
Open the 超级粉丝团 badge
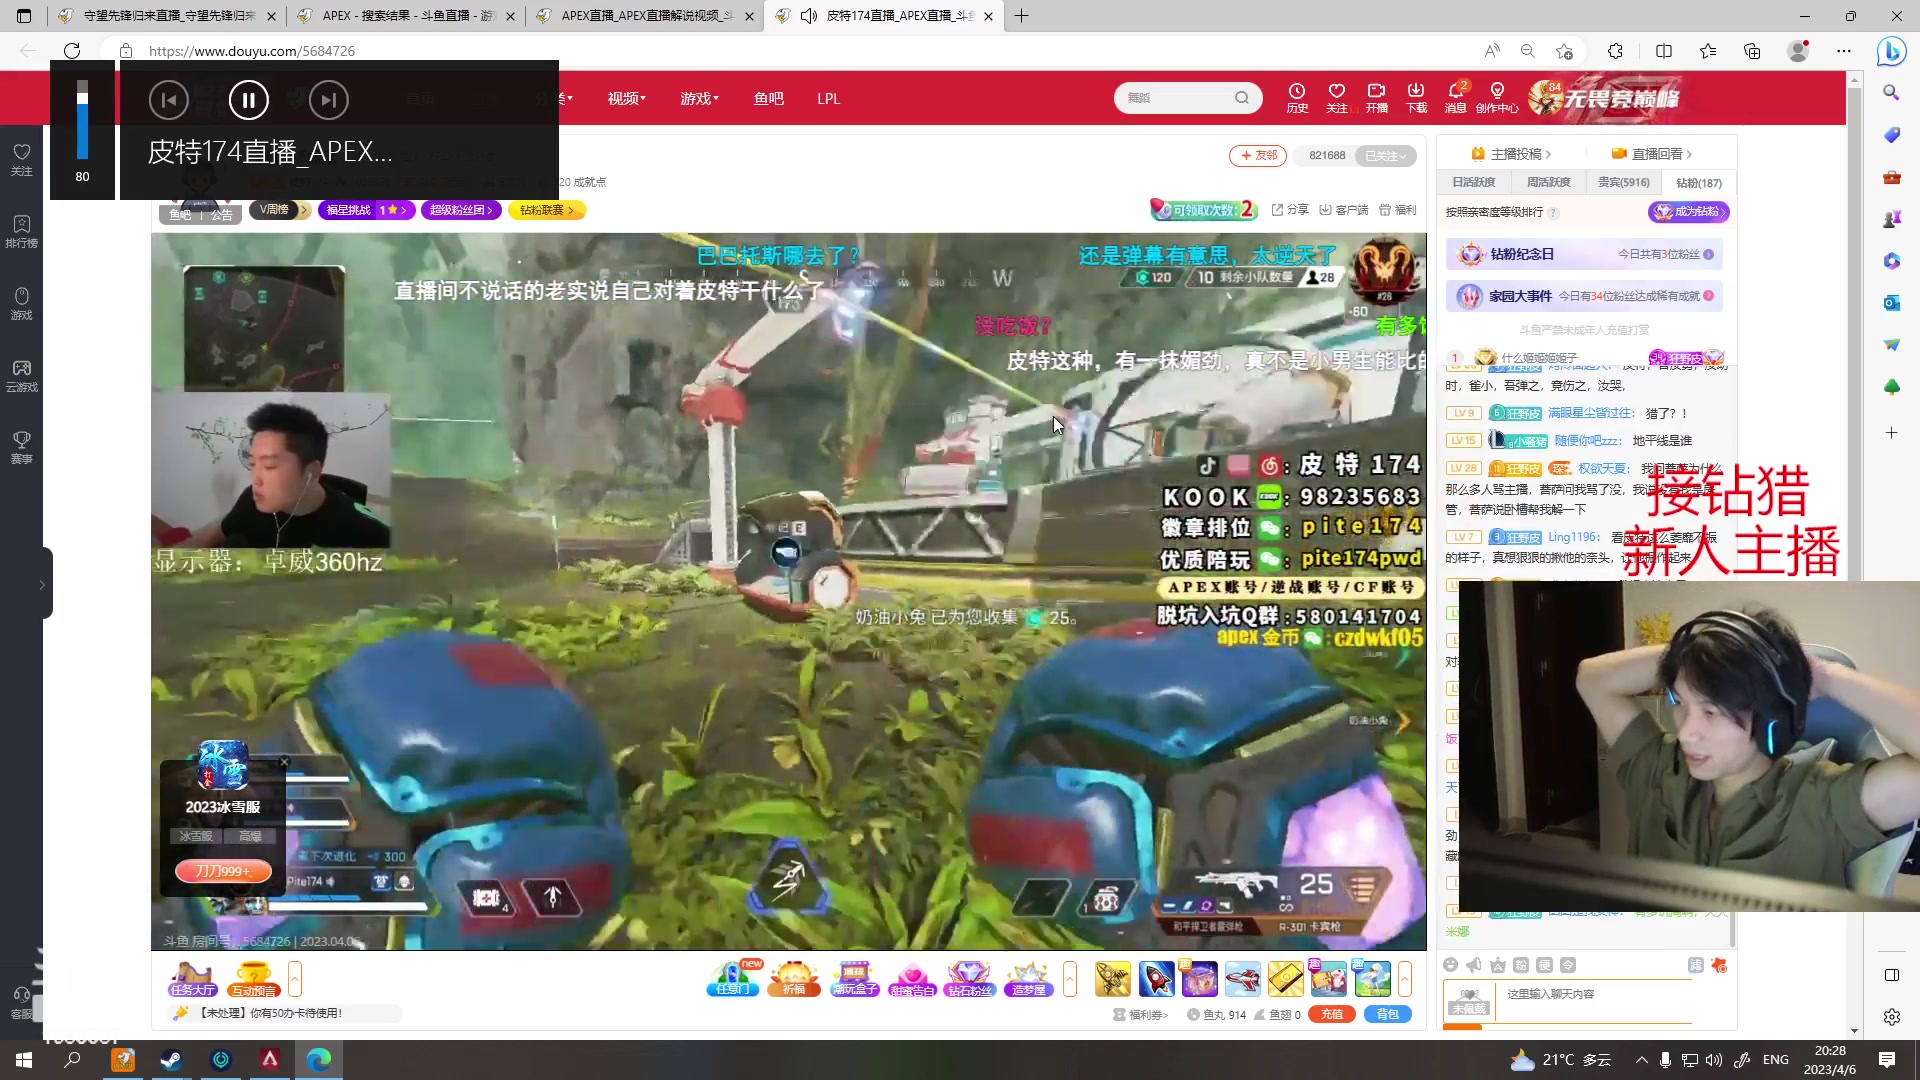pos(460,210)
